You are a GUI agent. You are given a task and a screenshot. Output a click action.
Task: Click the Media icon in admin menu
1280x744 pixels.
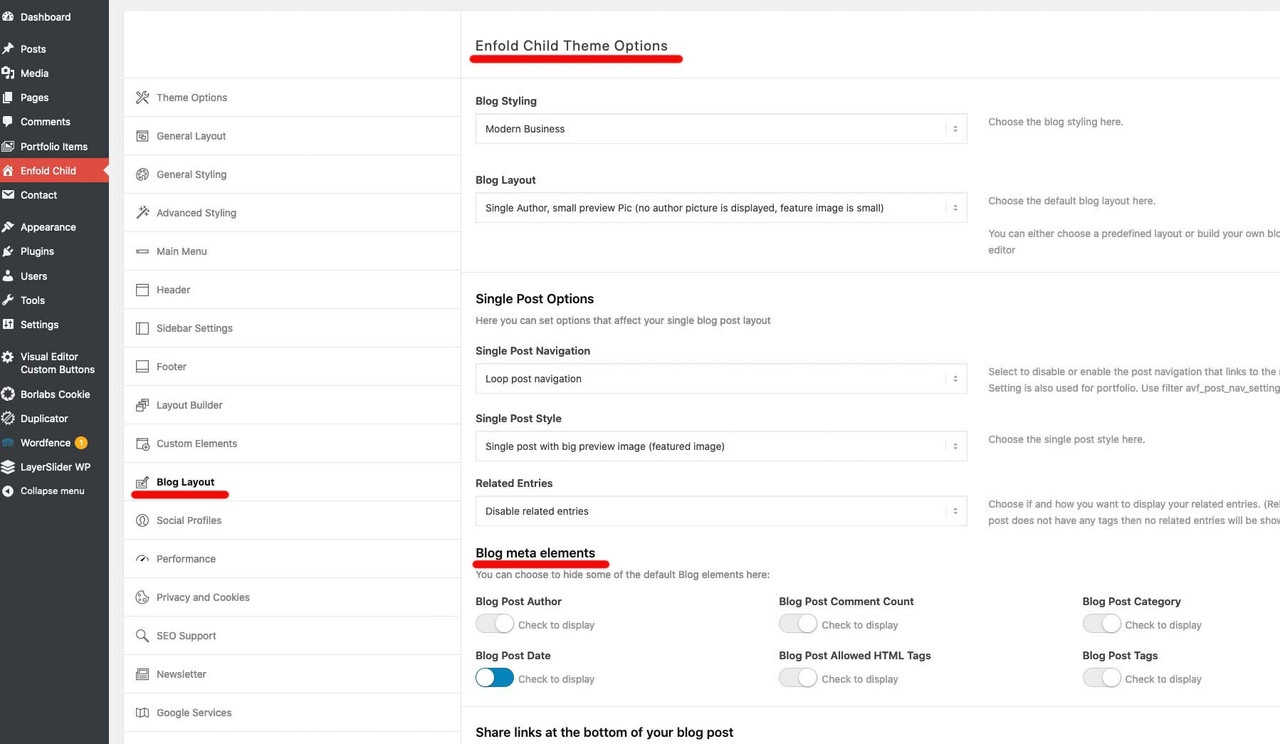[x=8, y=73]
